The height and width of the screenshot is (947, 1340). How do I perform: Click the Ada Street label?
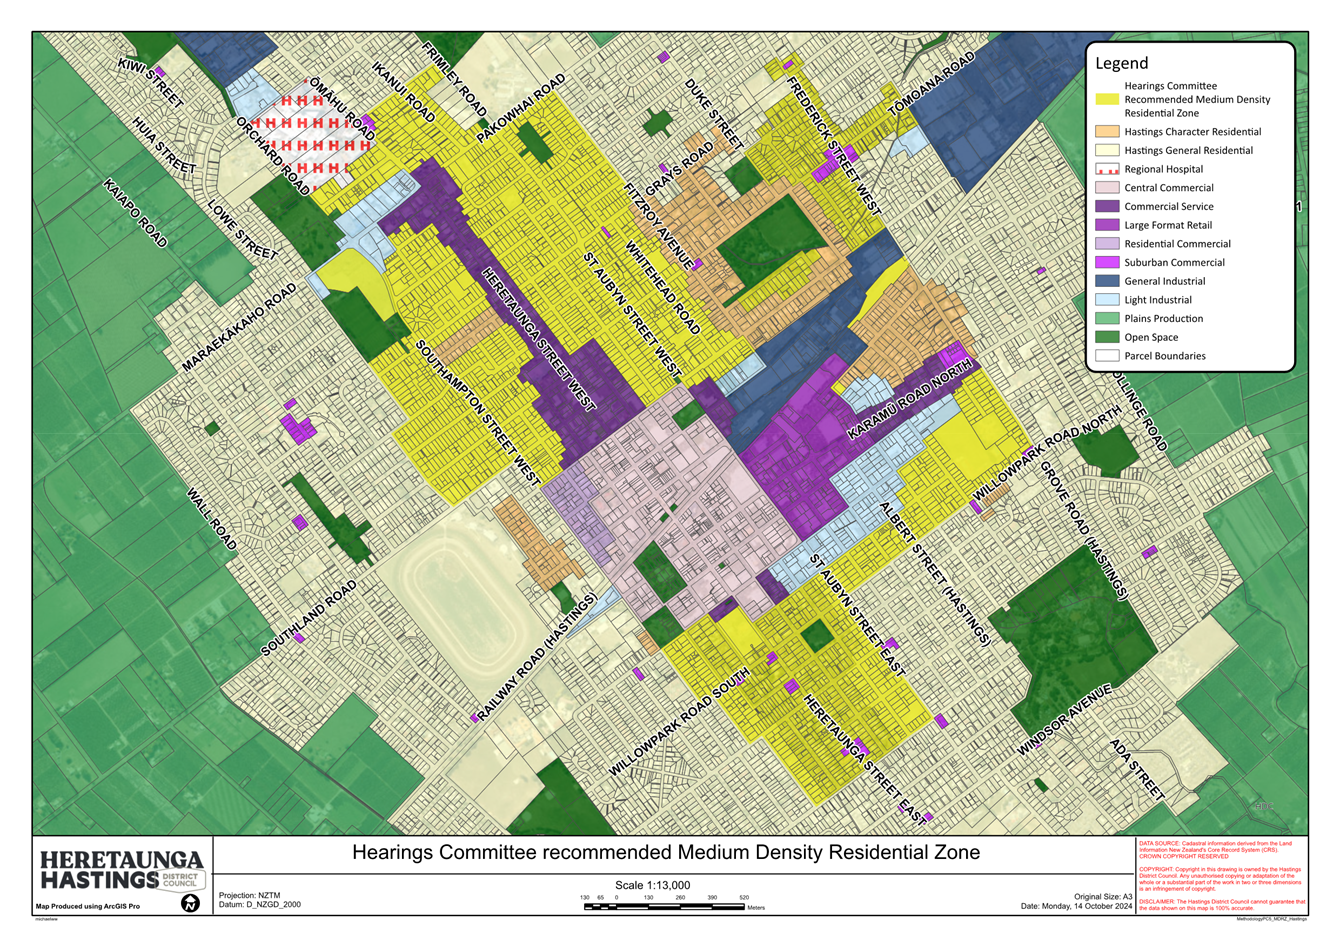point(1138,770)
